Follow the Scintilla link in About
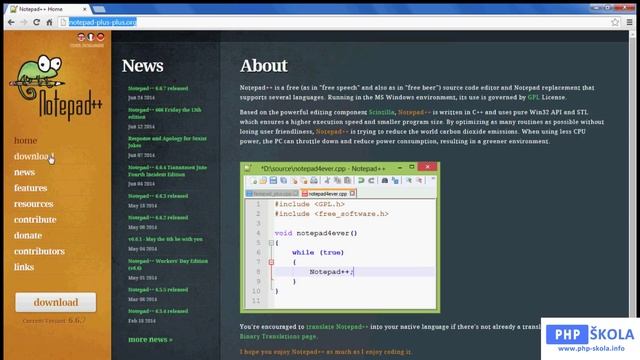 (x=382, y=112)
